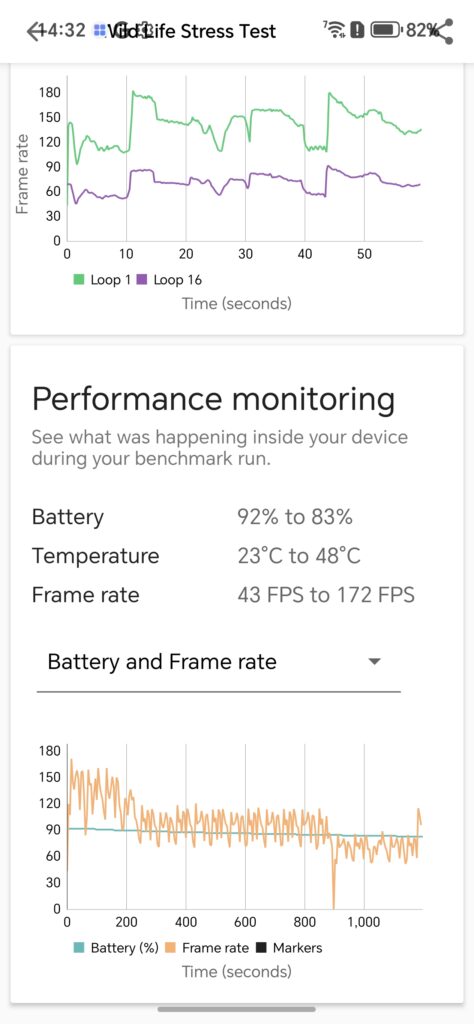
Task: Tap the home gesture bar at bottom
Action: point(236,1009)
